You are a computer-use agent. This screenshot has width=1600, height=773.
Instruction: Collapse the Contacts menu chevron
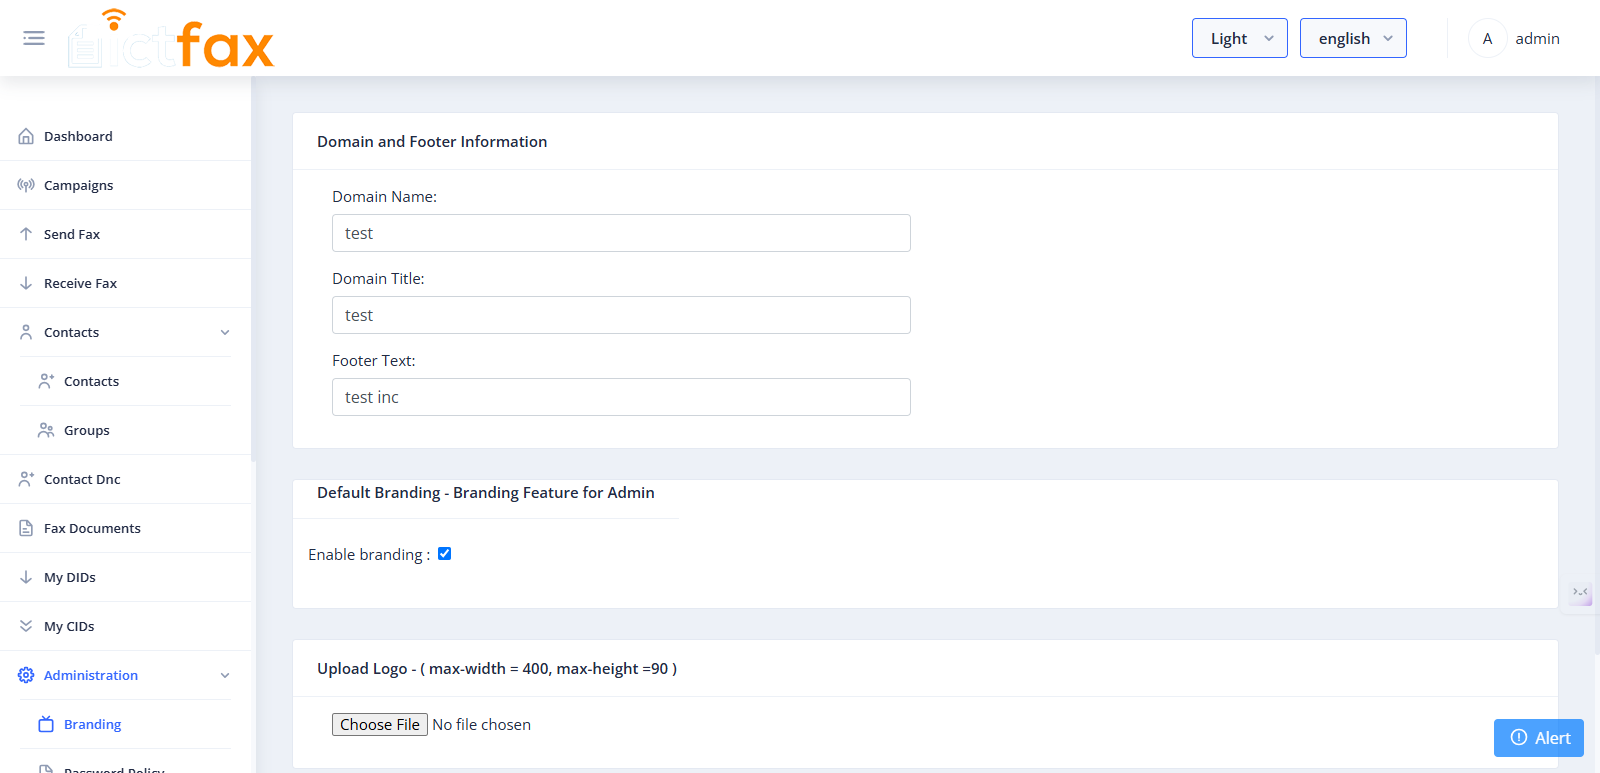tap(225, 332)
